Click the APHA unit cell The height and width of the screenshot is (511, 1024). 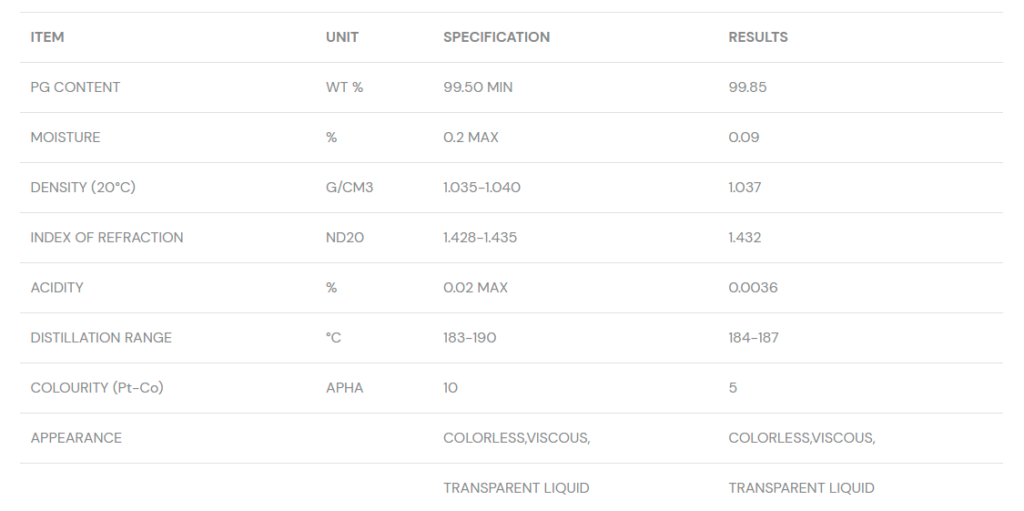click(x=344, y=387)
